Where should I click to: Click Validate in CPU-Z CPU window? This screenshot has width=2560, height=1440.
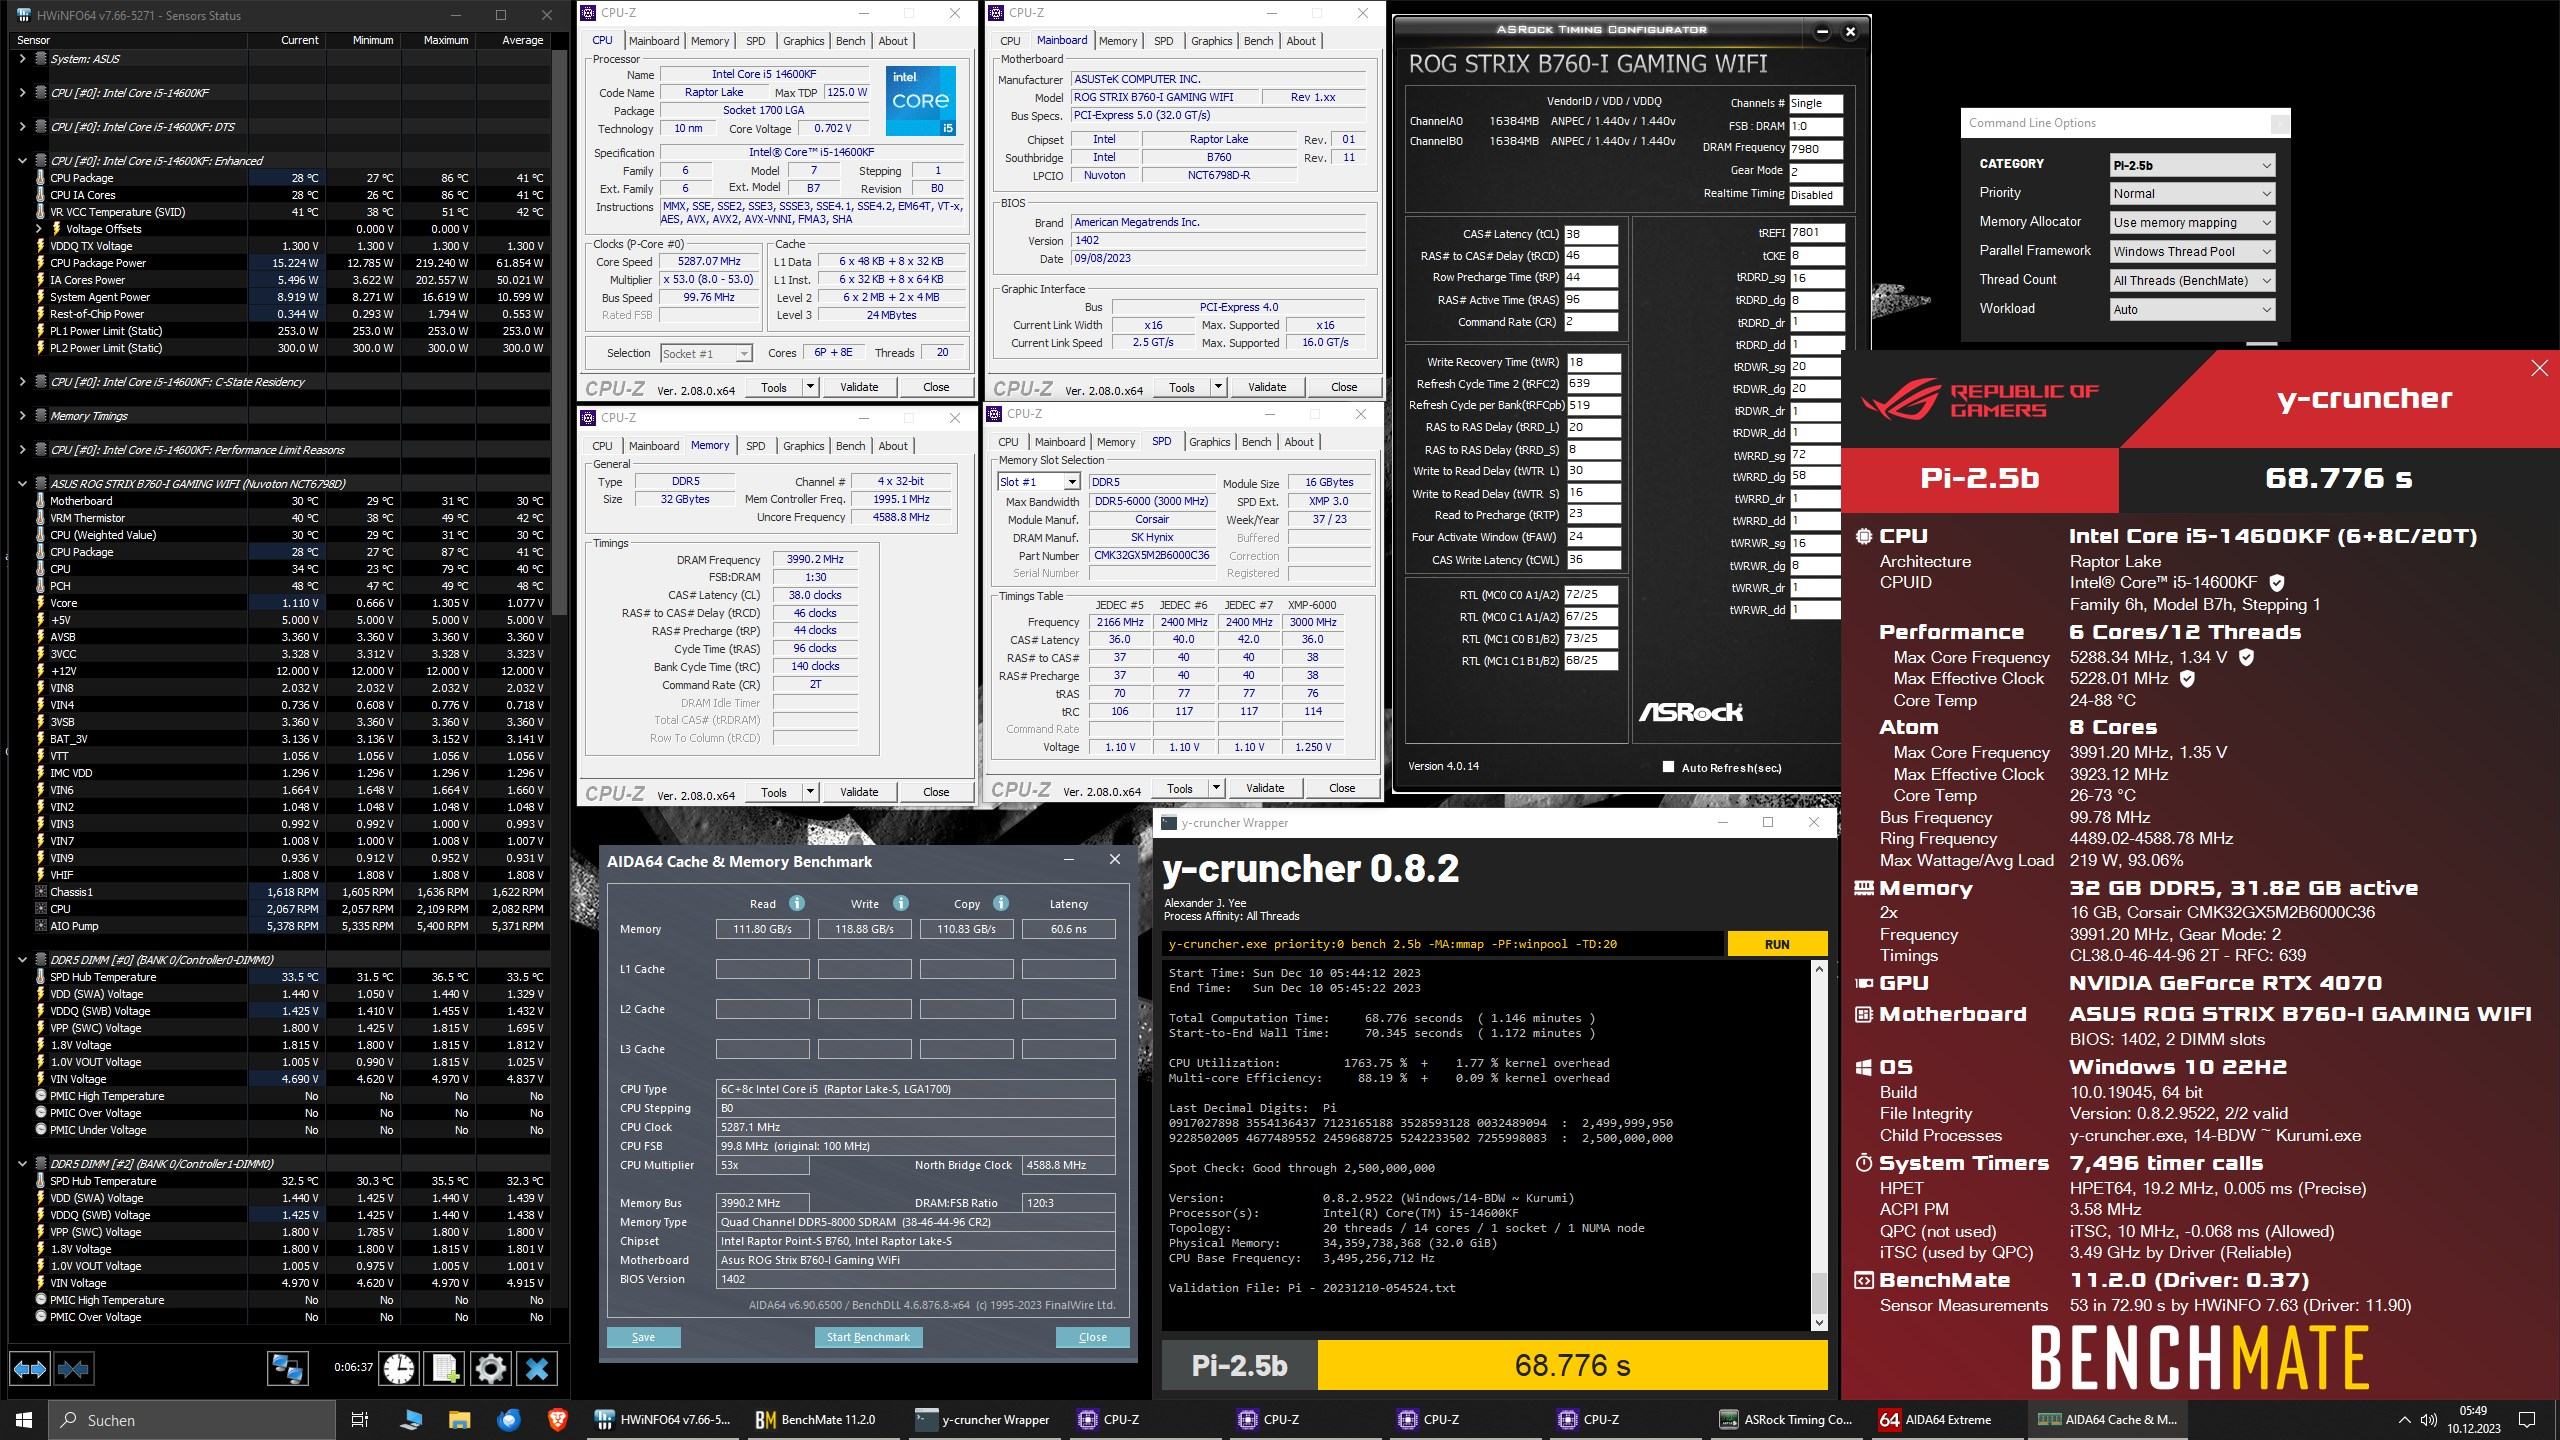(x=858, y=387)
